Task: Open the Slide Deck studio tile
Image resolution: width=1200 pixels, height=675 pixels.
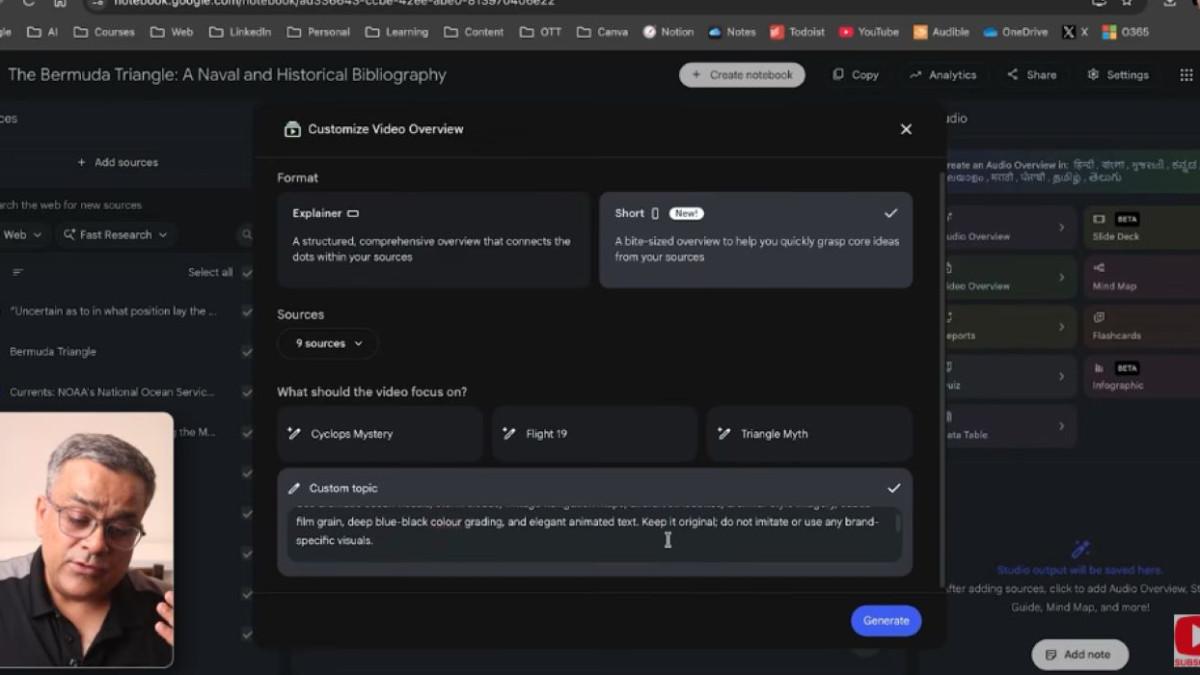Action: click(x=1141, y=228)
